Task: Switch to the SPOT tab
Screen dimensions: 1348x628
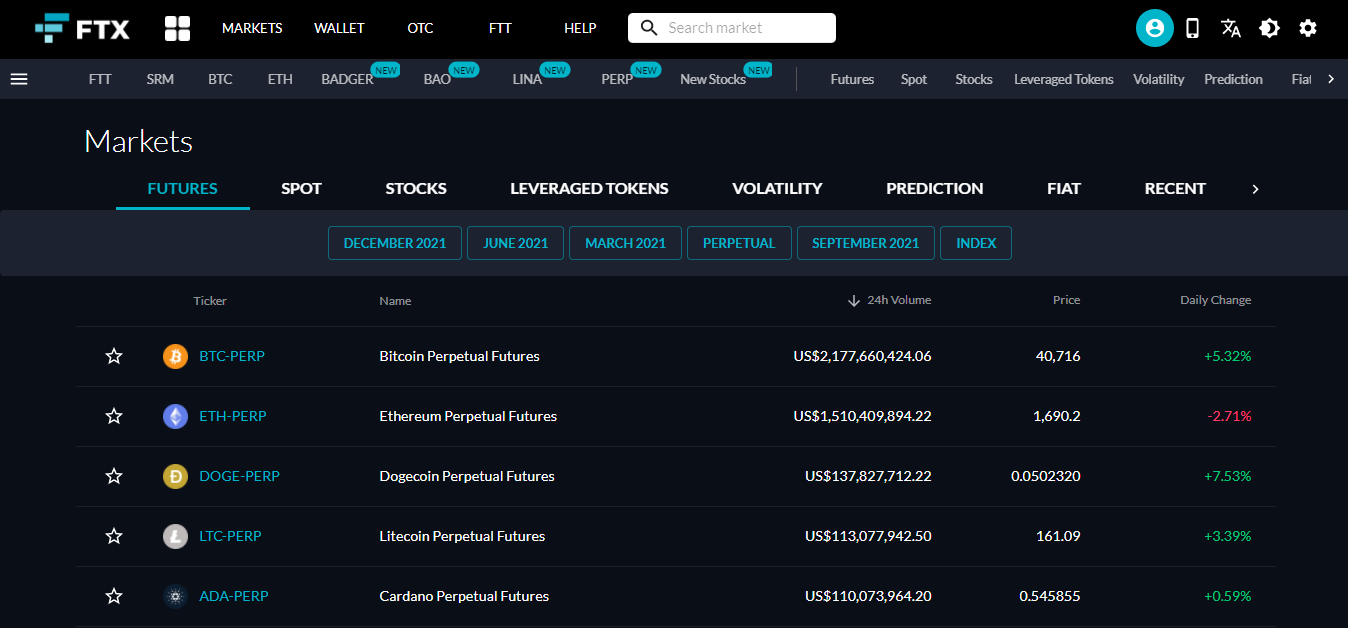Action: (301, 188)
